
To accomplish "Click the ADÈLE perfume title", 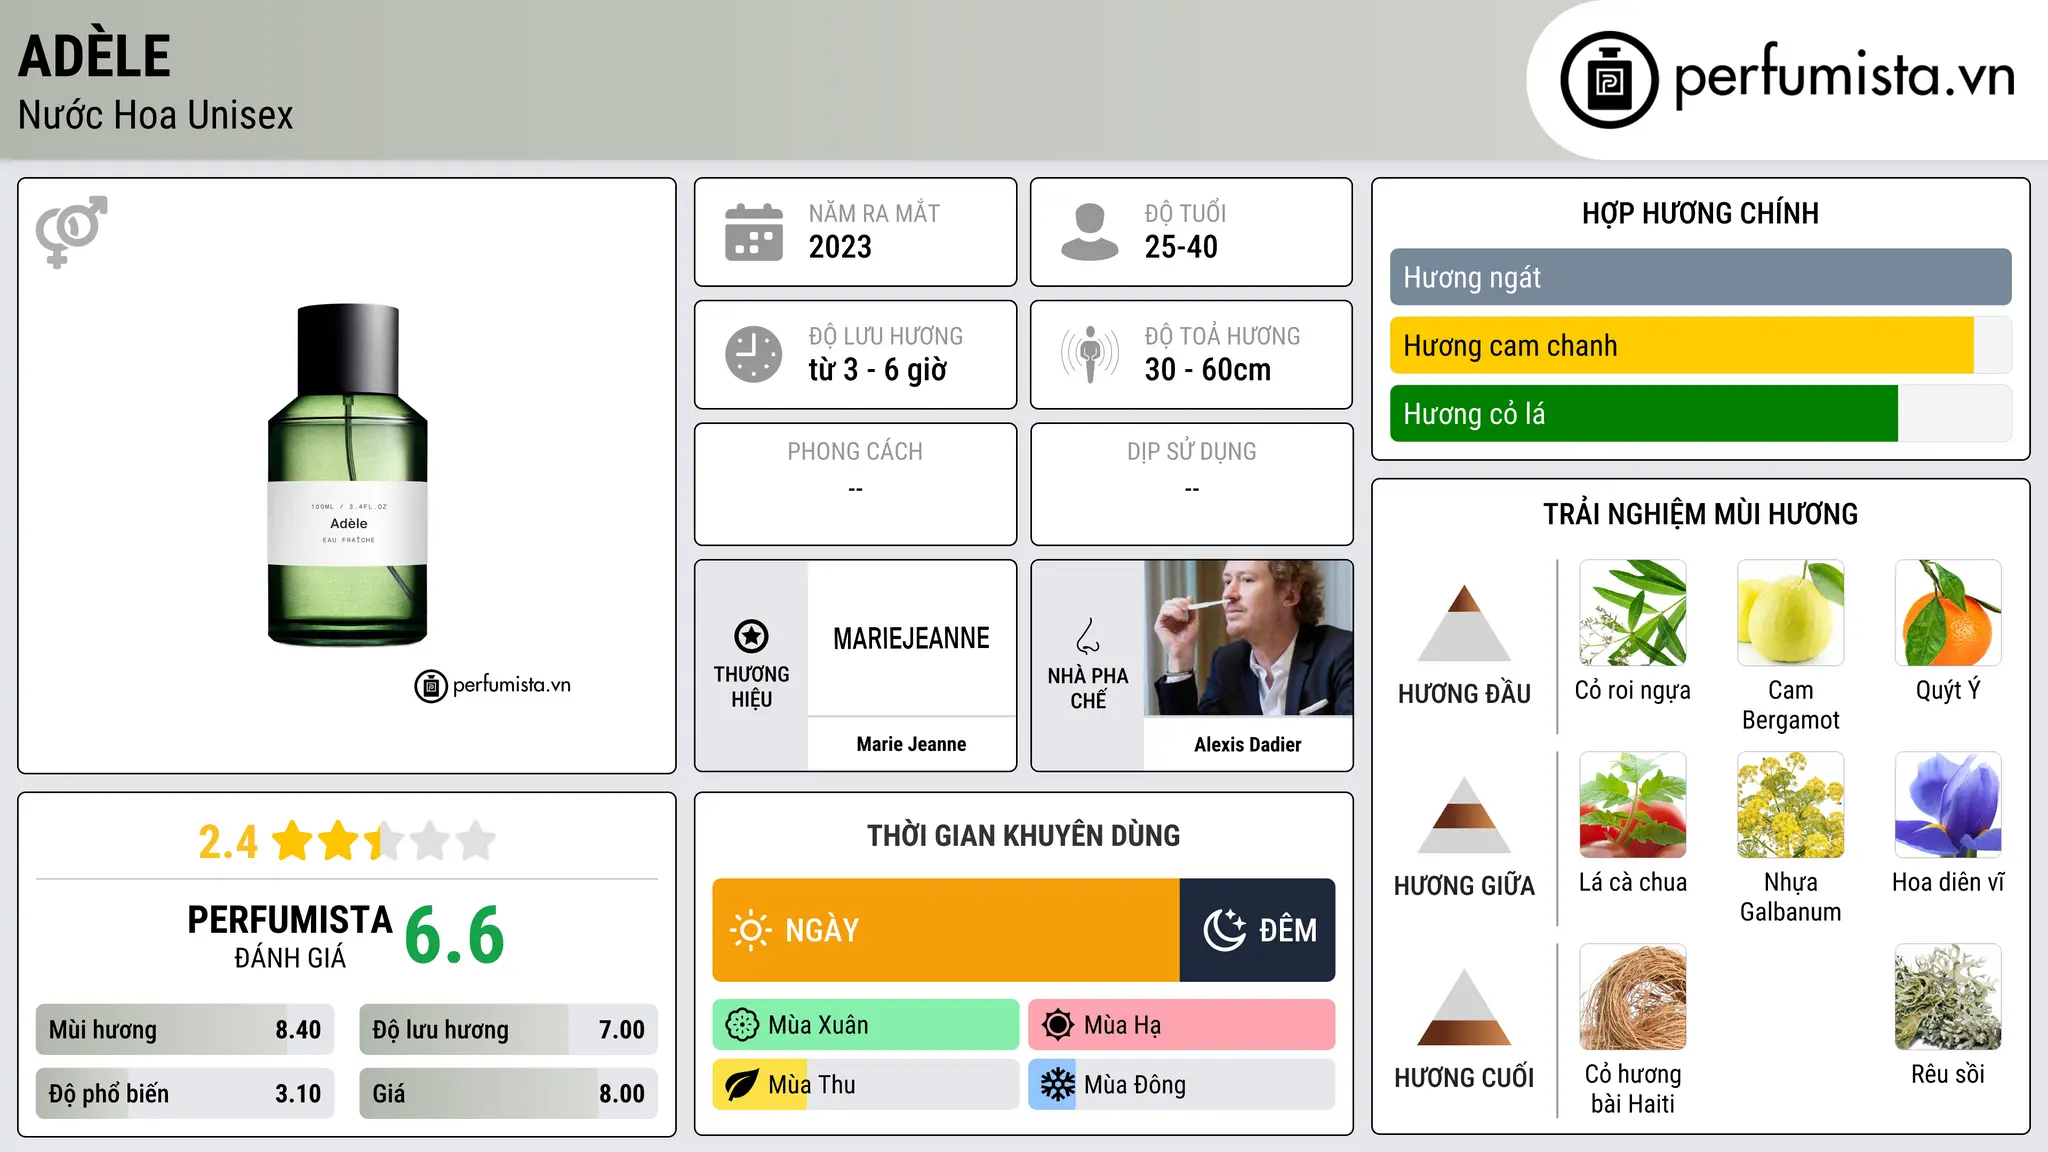I will coord(94,56).
